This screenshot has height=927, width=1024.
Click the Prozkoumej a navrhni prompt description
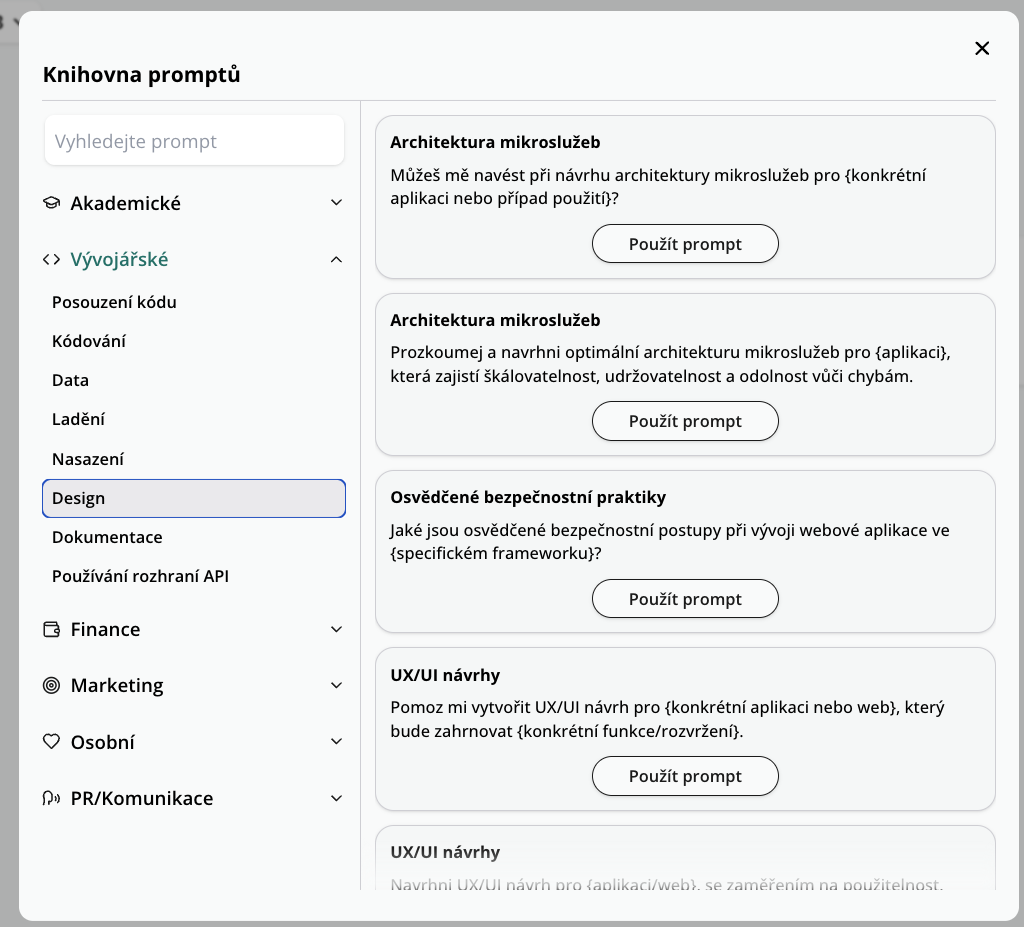[x=671, y=364]
